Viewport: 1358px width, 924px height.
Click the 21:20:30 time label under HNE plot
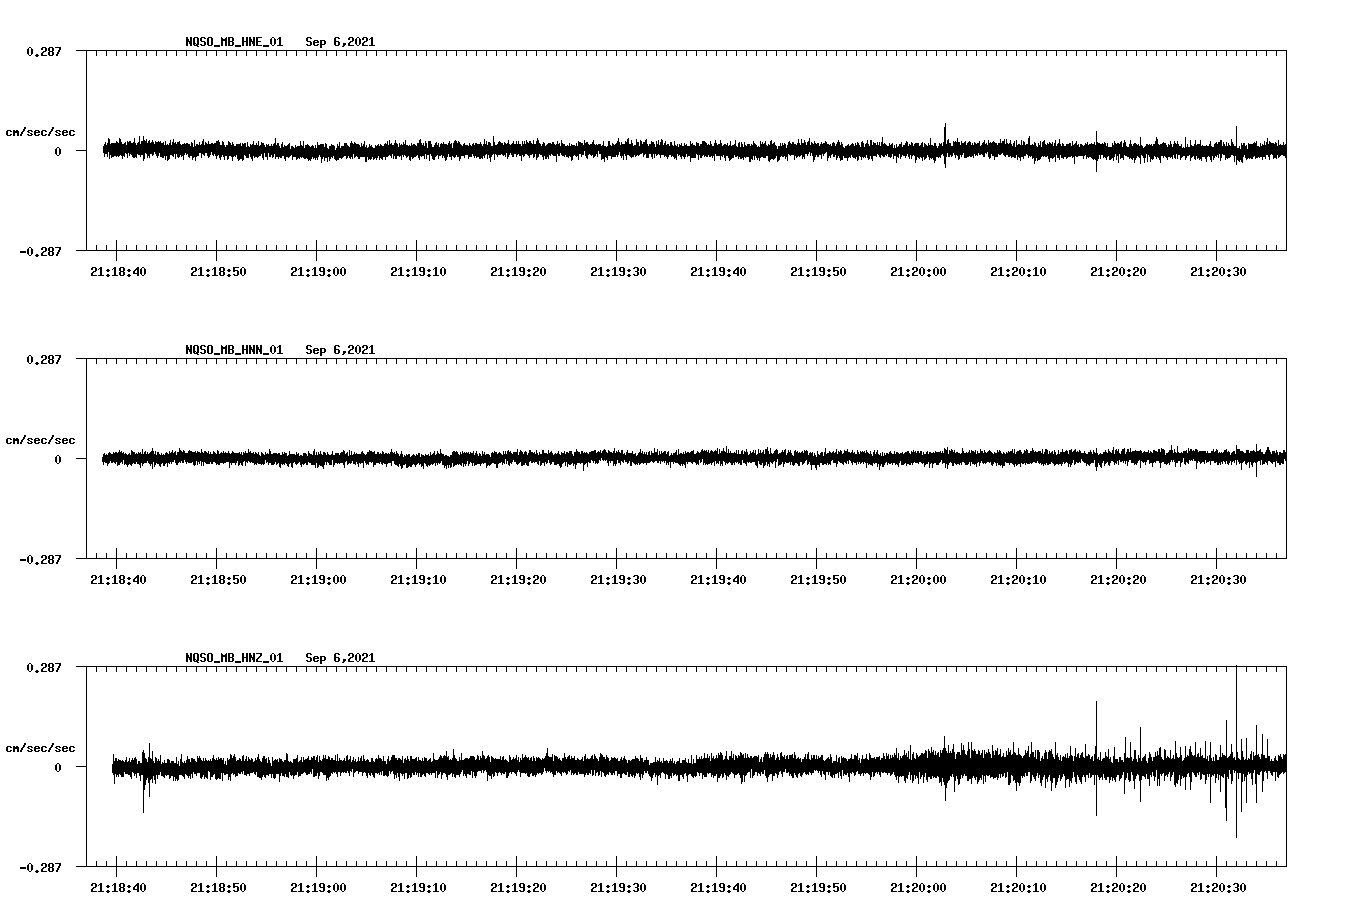(x=1218, y=271)
